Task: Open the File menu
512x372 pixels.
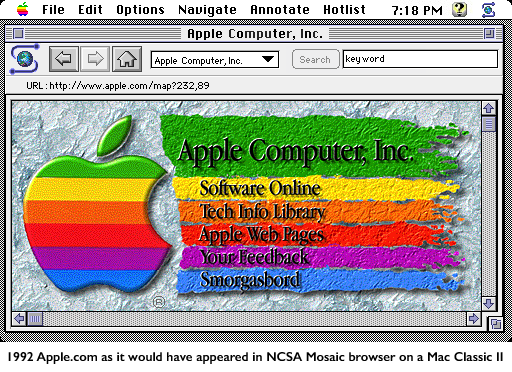Action: tap(53, 10)
